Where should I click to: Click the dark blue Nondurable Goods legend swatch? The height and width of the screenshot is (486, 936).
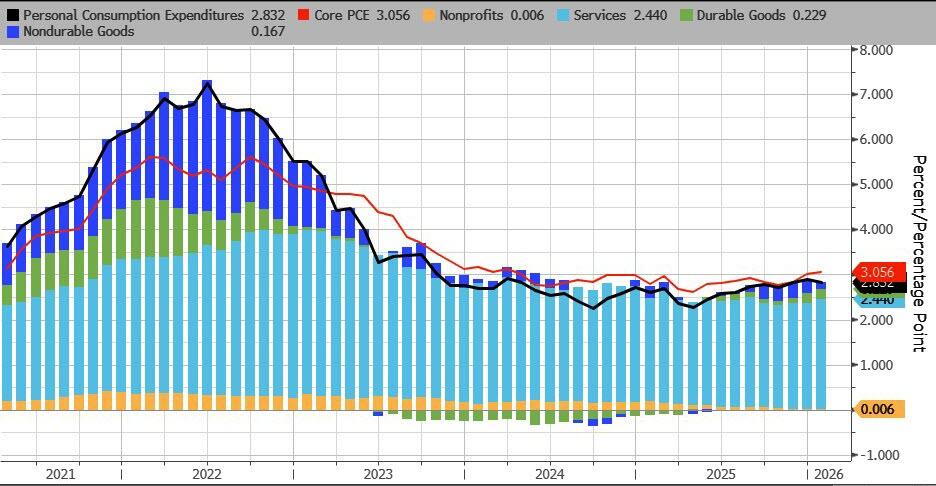11,32
